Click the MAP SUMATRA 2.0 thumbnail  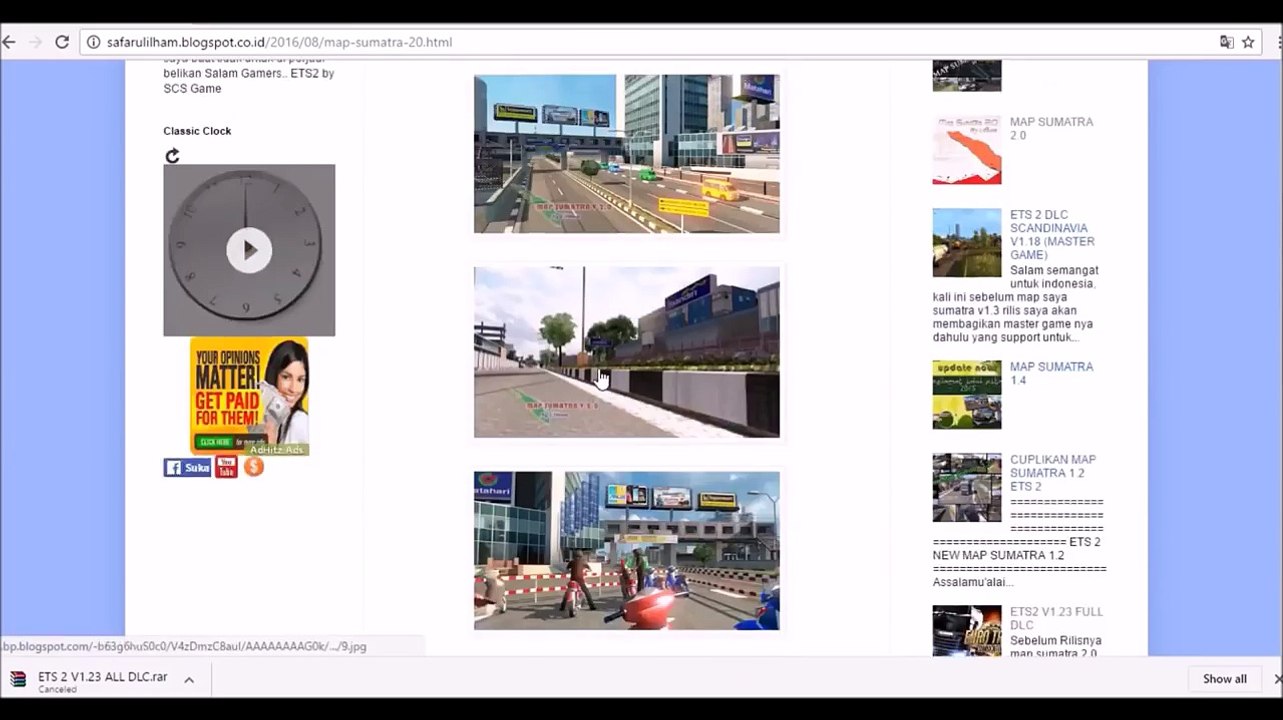coord(967,150)
